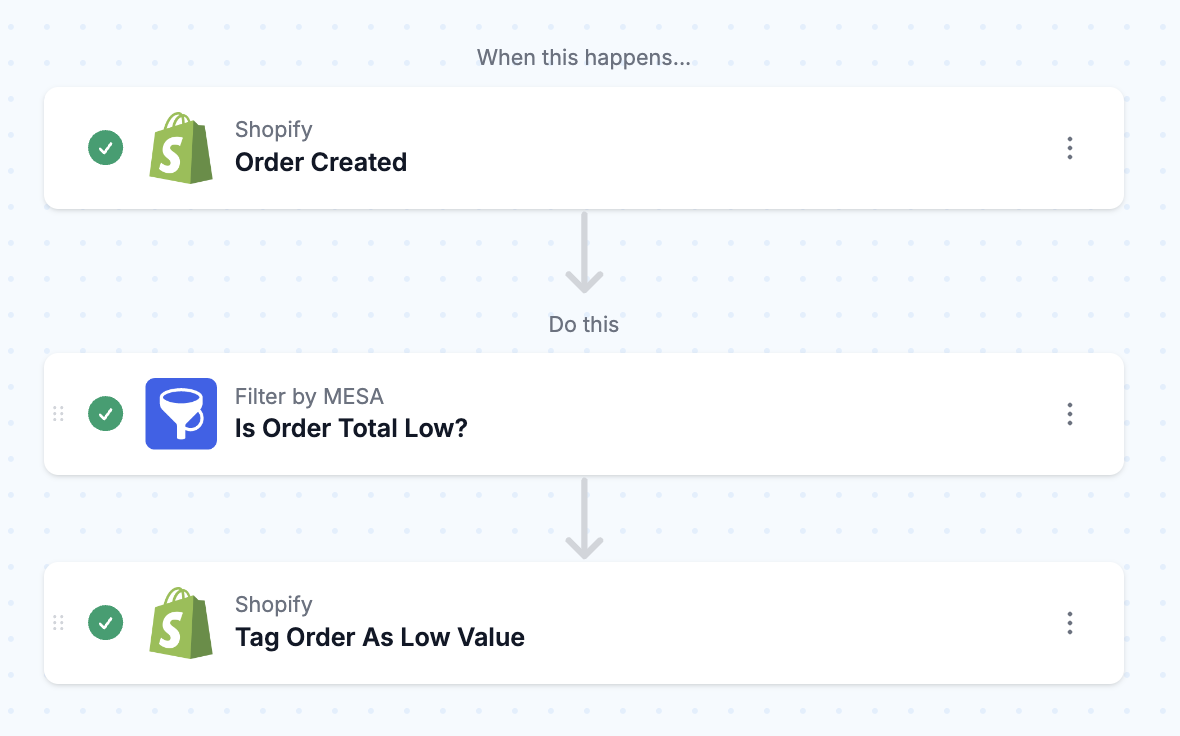Open three-dot menu for Order Created

click(x=1069, y=148)
